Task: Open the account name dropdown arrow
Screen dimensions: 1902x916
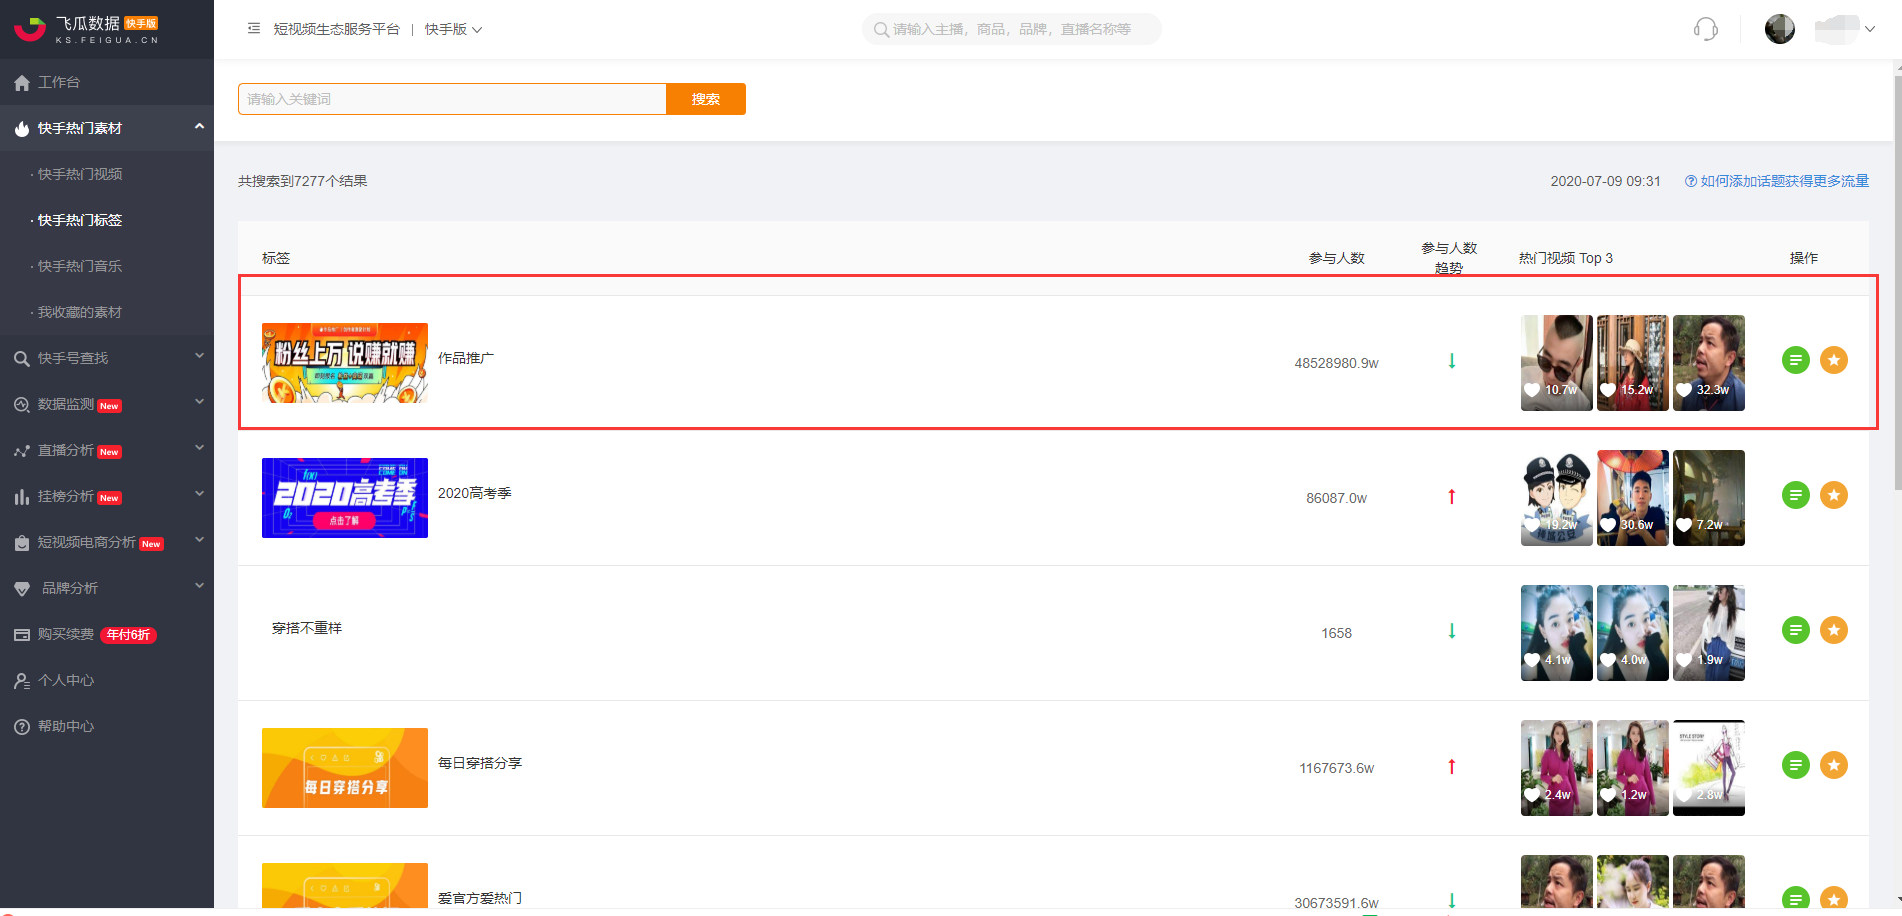Action: tap(1869, 30)
